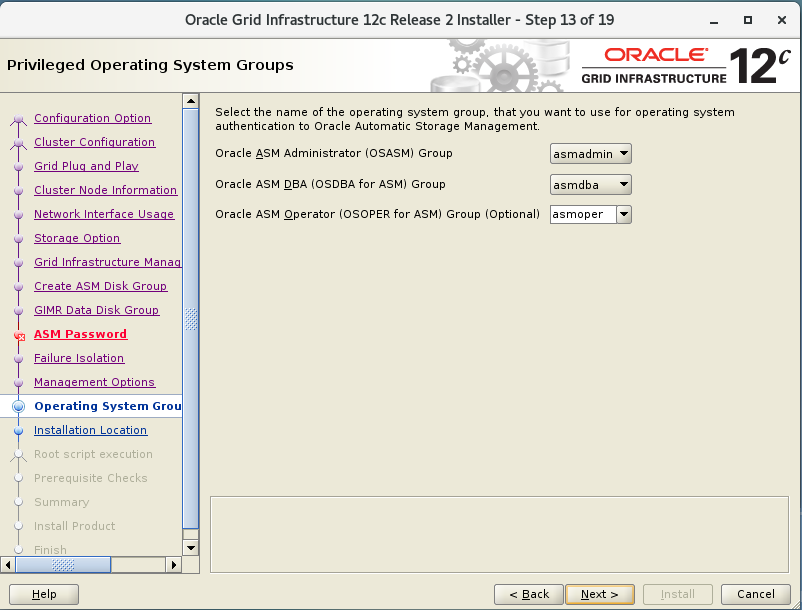This screenshot has height=610, width=802.
Task: Select Operating System Groups step
Action: (107, 406)
